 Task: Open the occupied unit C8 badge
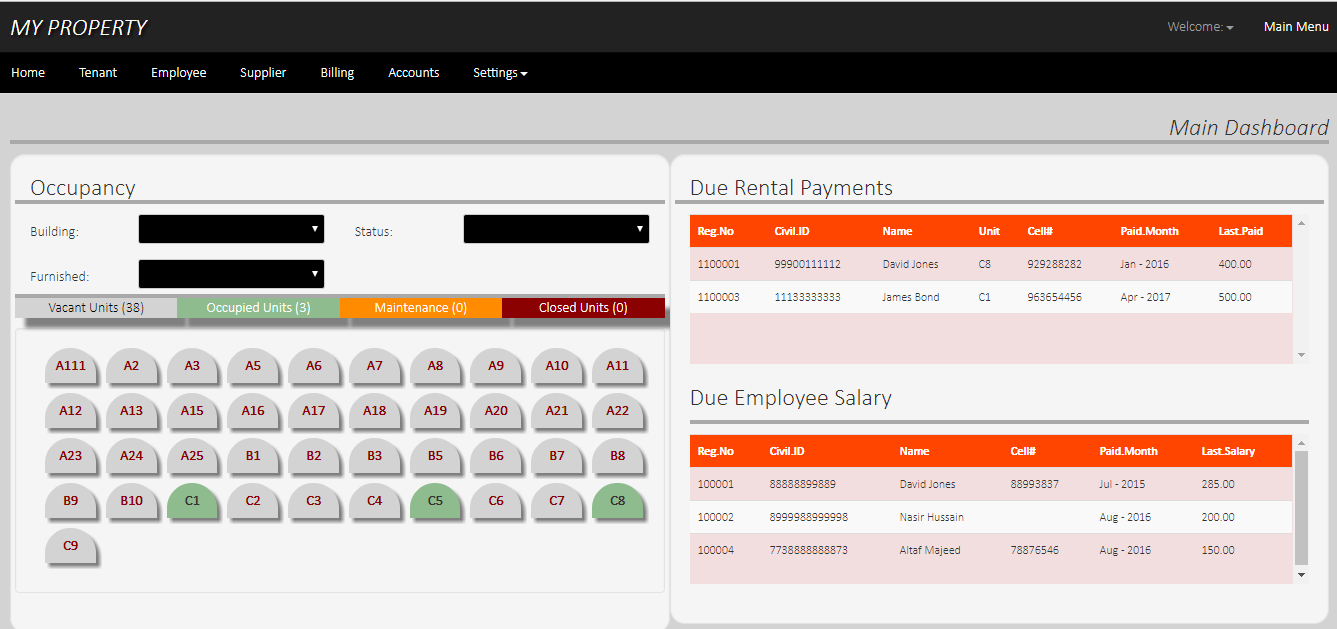[617, 501]
